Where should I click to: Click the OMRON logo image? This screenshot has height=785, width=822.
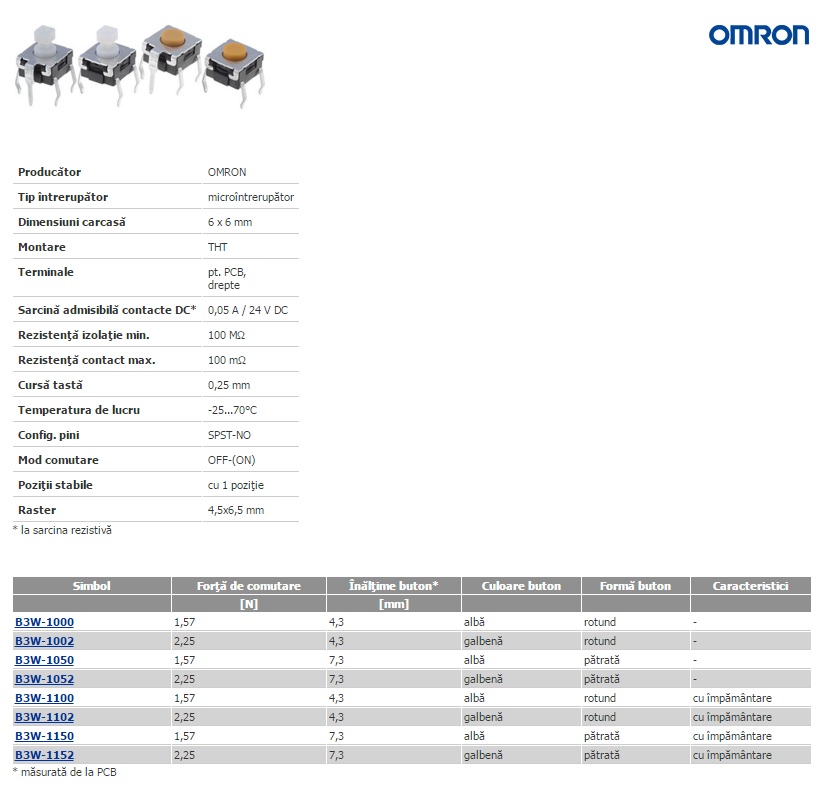pos(759,35)
